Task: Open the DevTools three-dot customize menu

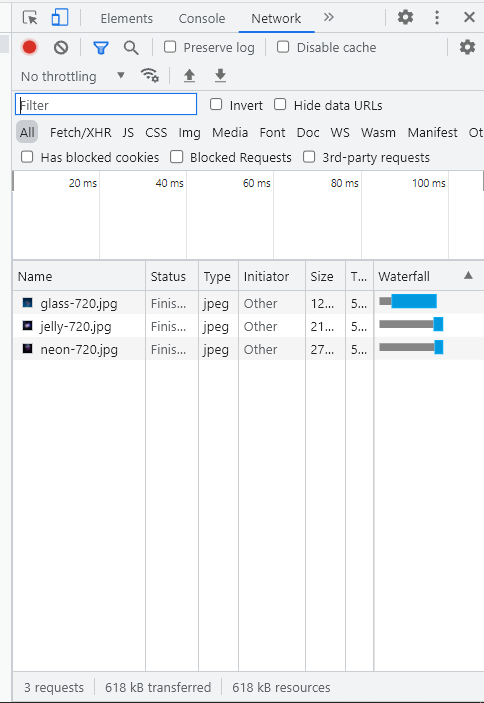Action: (437, 17)
